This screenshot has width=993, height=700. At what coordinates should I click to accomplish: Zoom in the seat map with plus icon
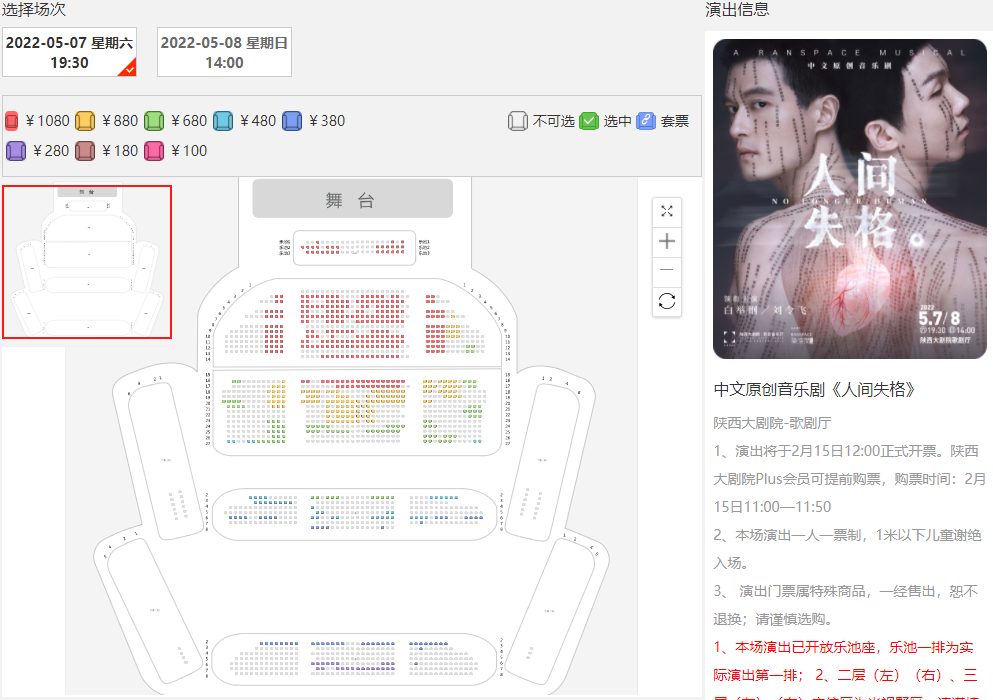(667, 241)
